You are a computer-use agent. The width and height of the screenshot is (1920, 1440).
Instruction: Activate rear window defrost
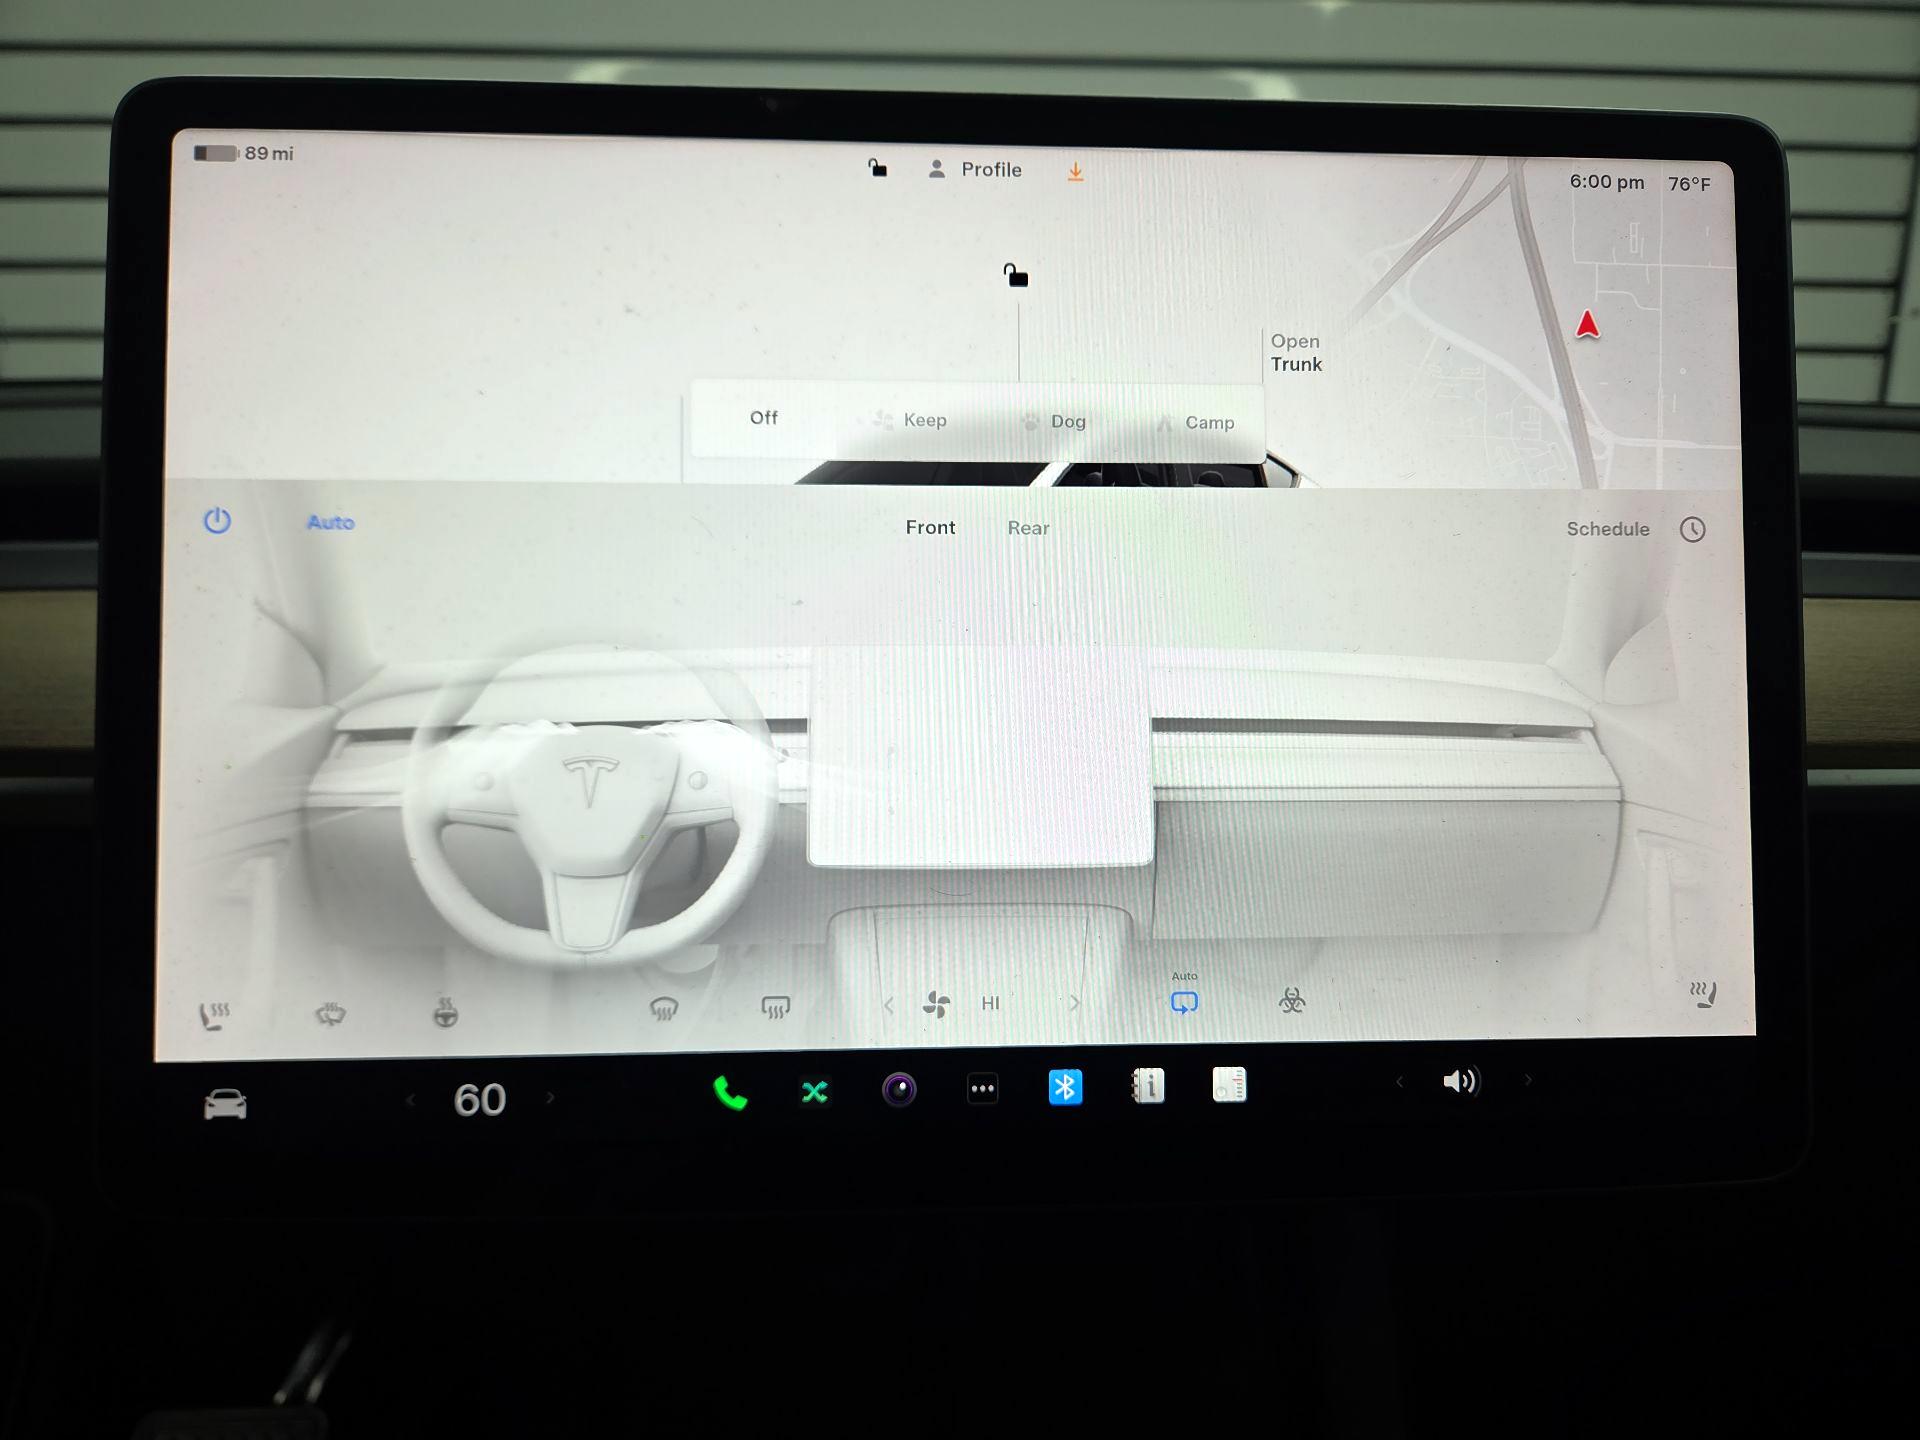776,1007
